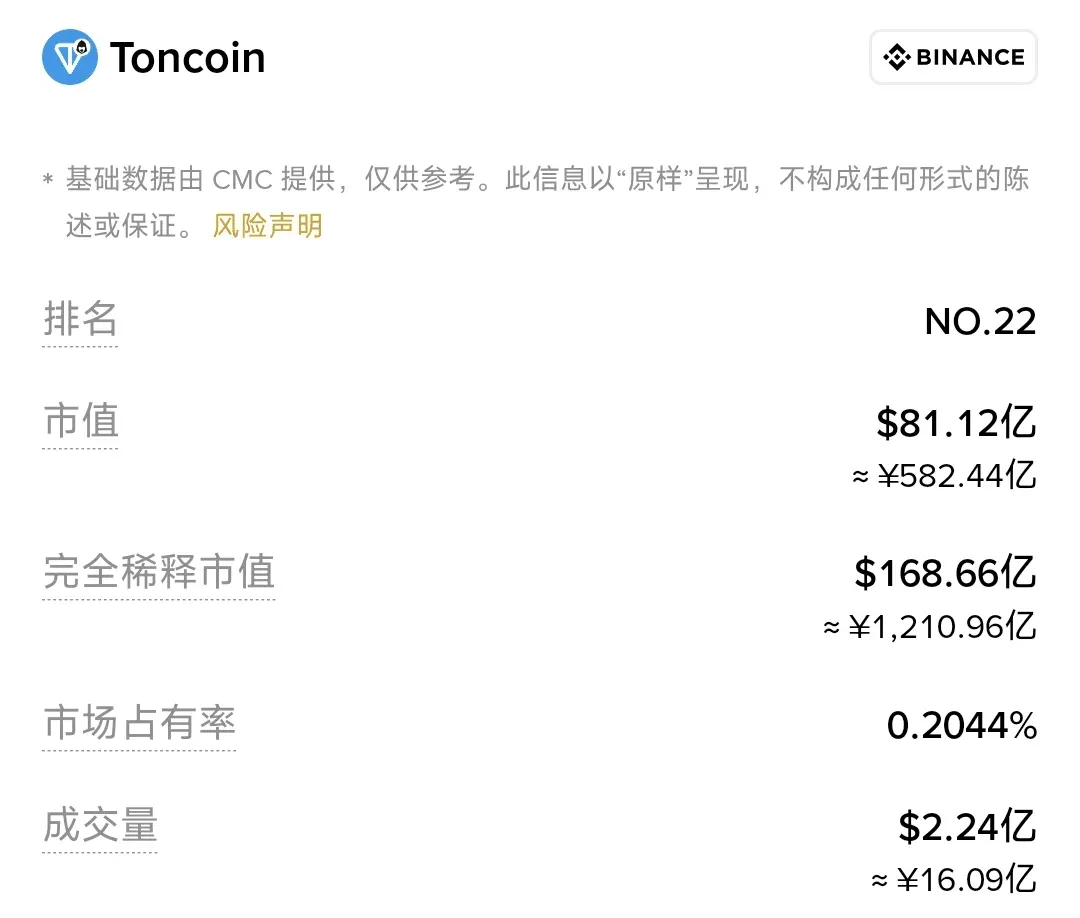This screenshot has width=1080, height=918.
Task: Click the asterisk before the disclaimer
Action: [x=48, y=180]
